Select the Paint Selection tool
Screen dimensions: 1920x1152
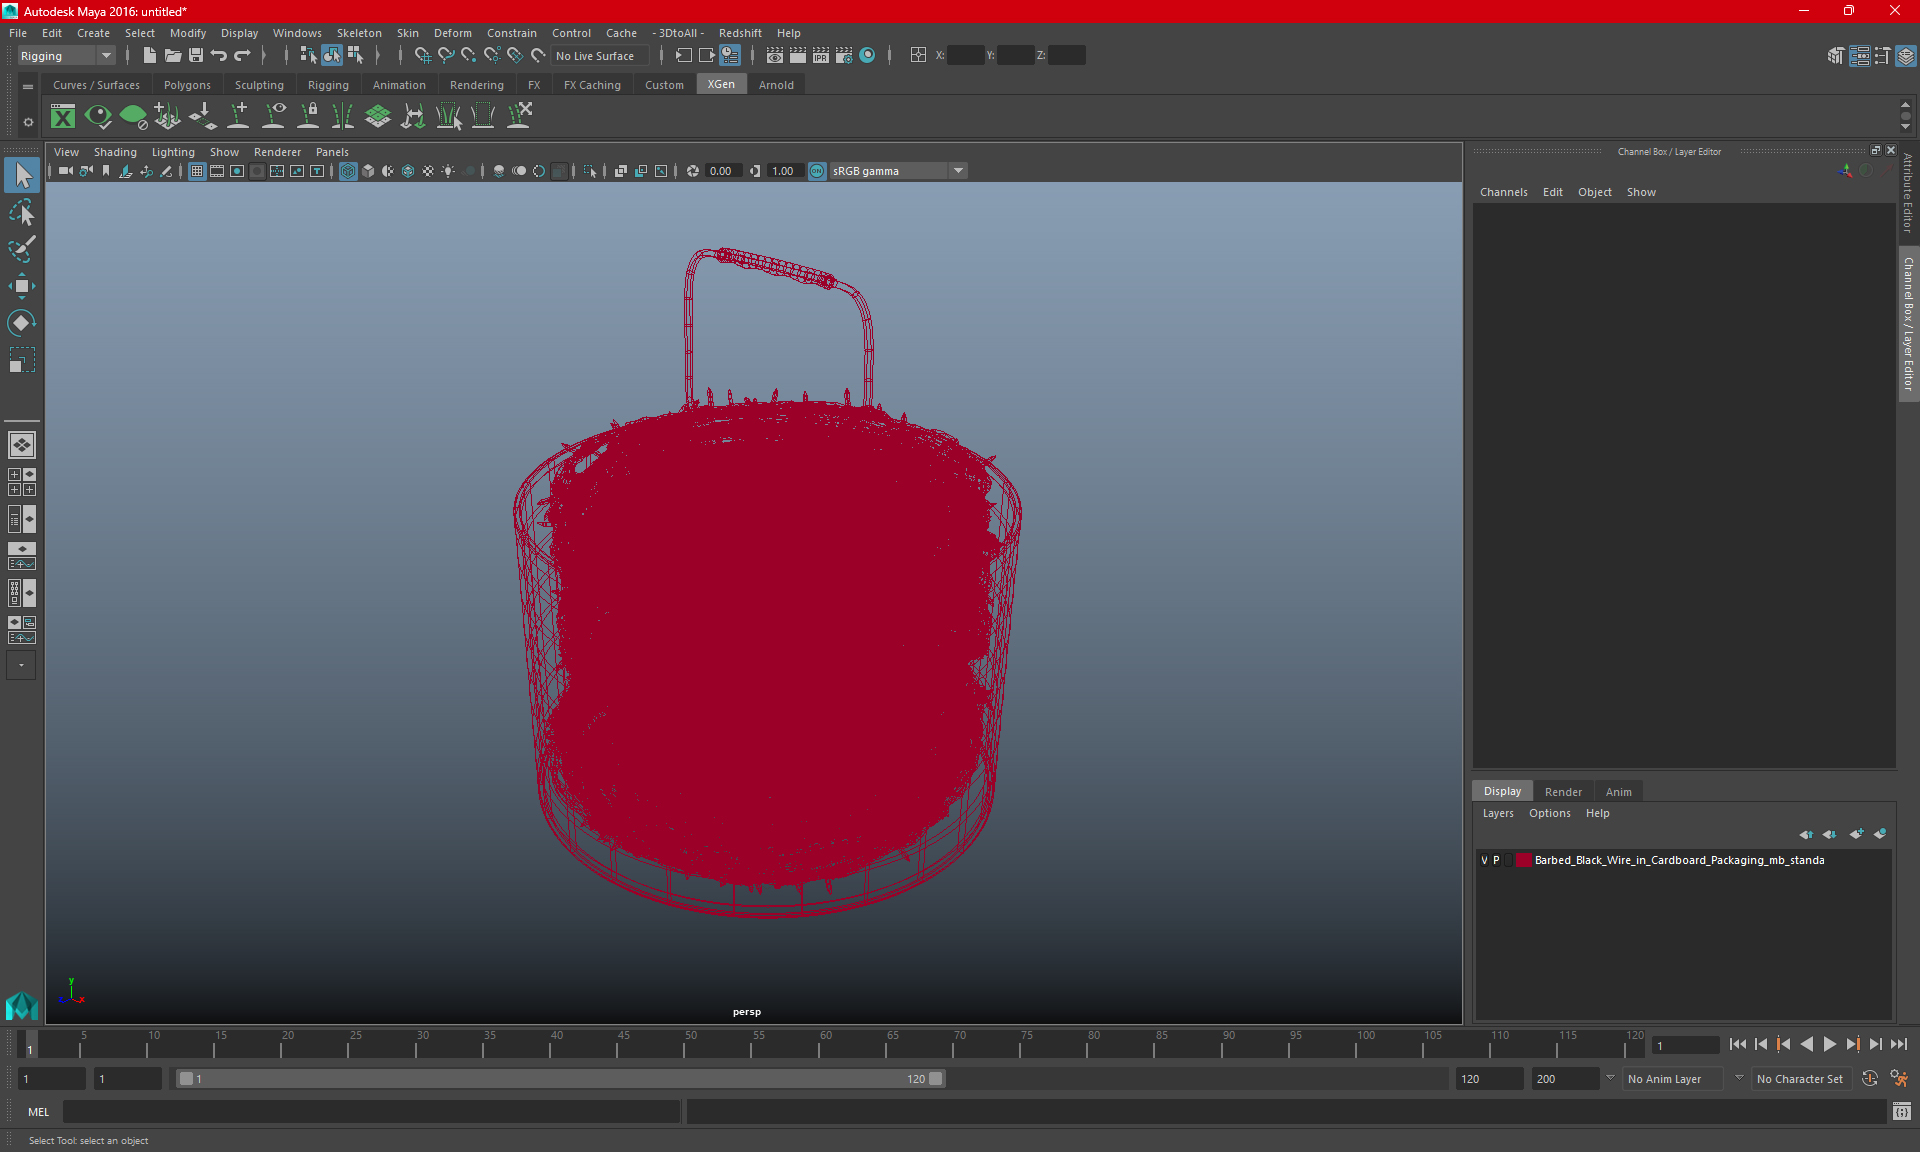(x=21, y=249)
